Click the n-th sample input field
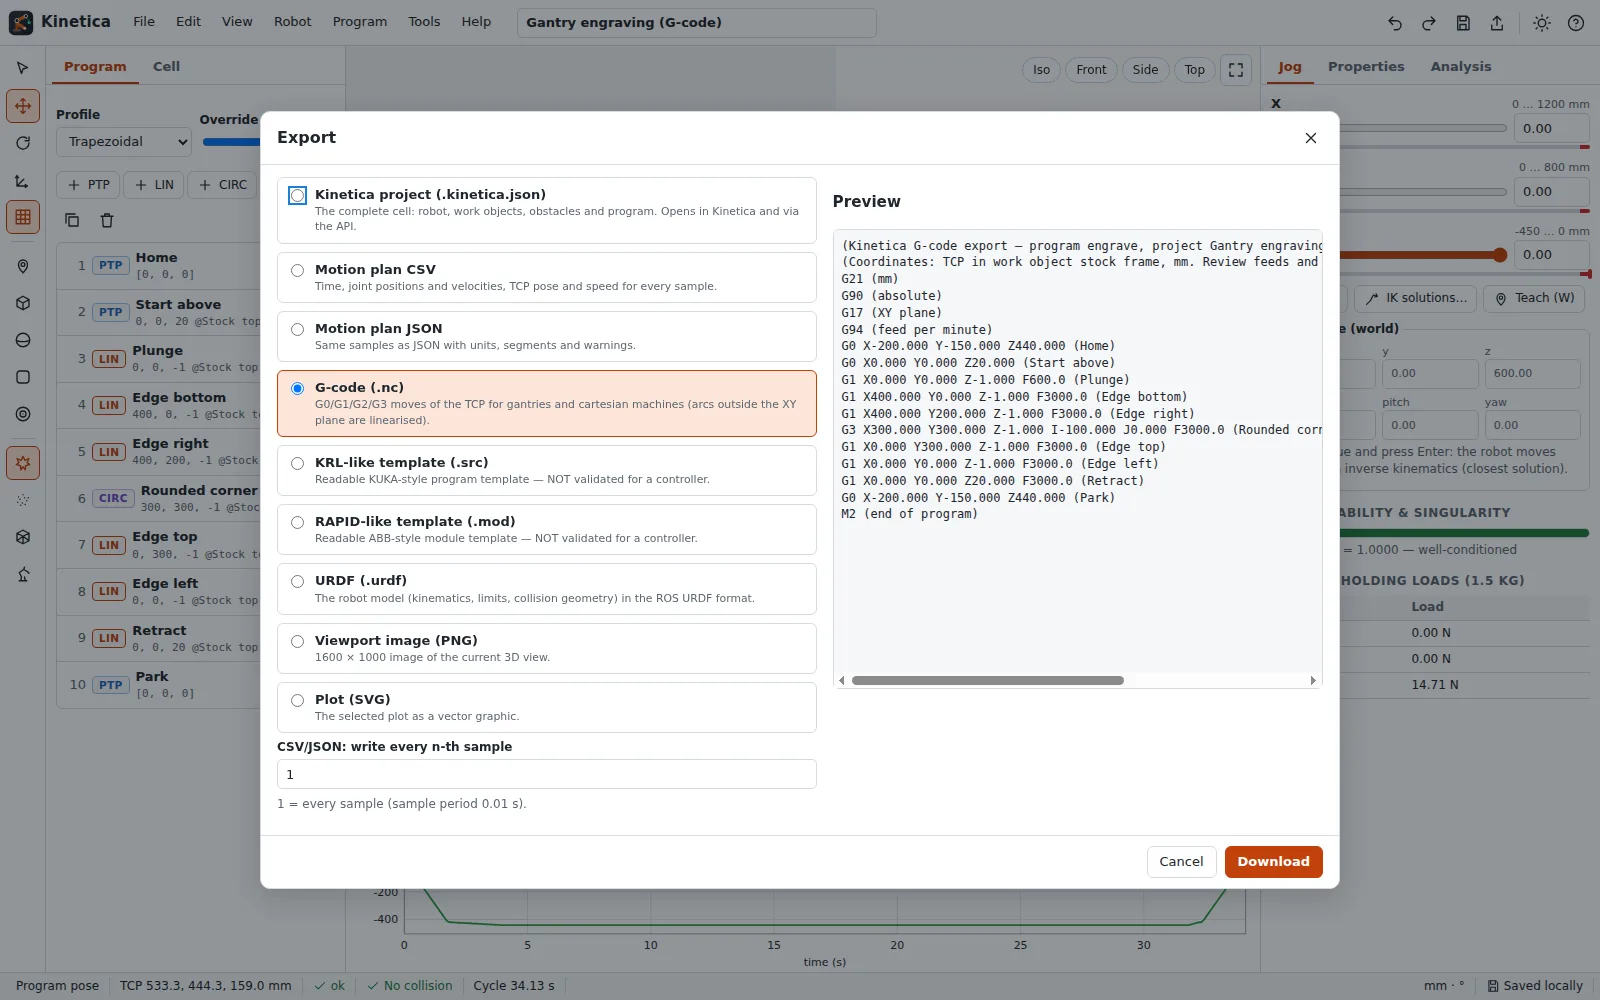 click(x=546, y=774)
